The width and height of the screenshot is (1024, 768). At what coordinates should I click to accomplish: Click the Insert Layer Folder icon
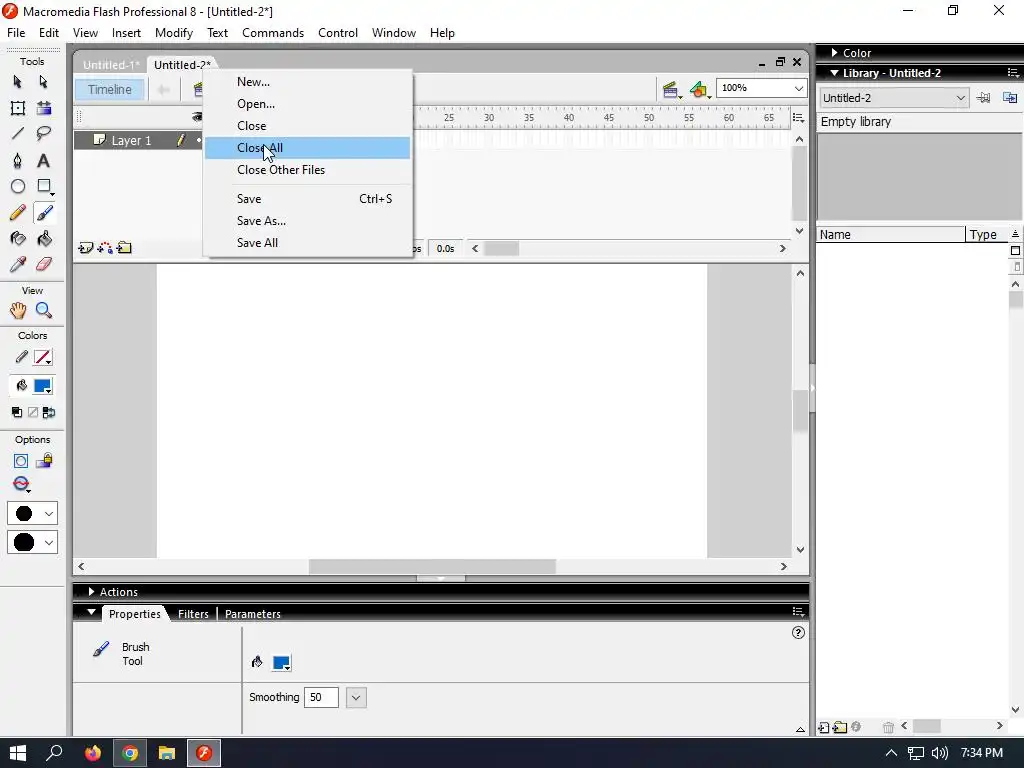pos(124,248)
